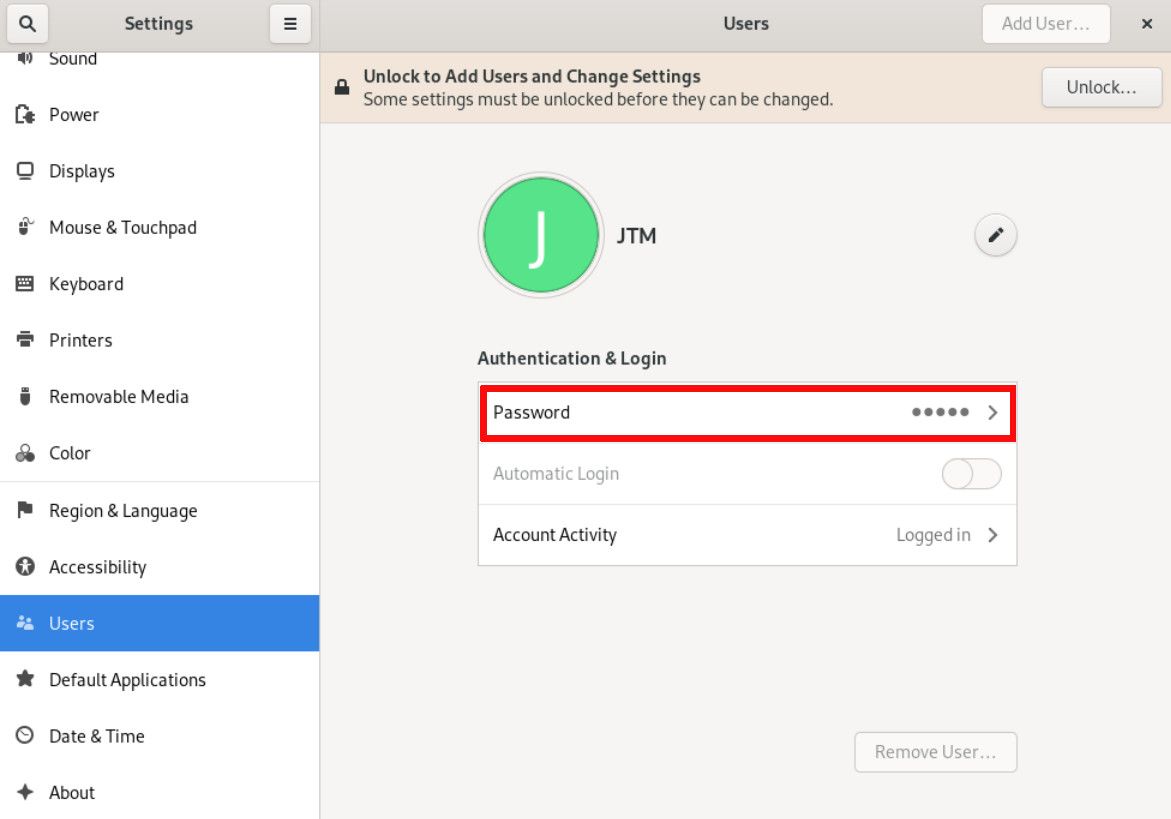Select the Users entry in the sidebar
This screenshot has width=1171, height=819.
pos(70,623)
